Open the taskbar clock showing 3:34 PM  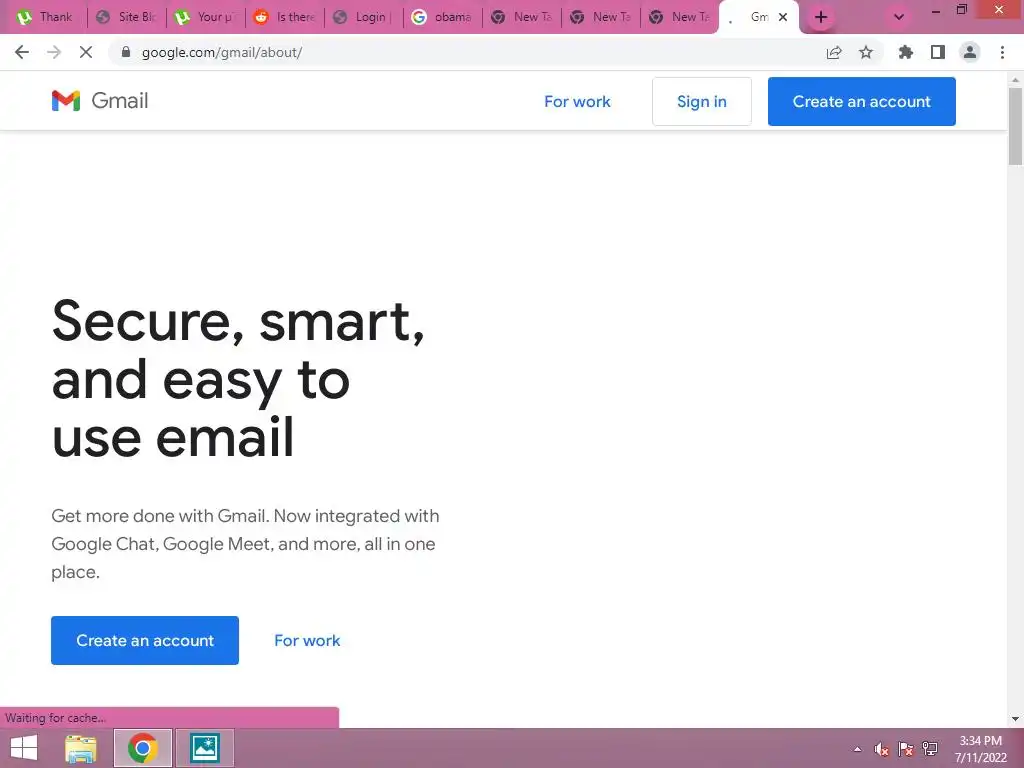pyautogui.click(x=980, y=749)
